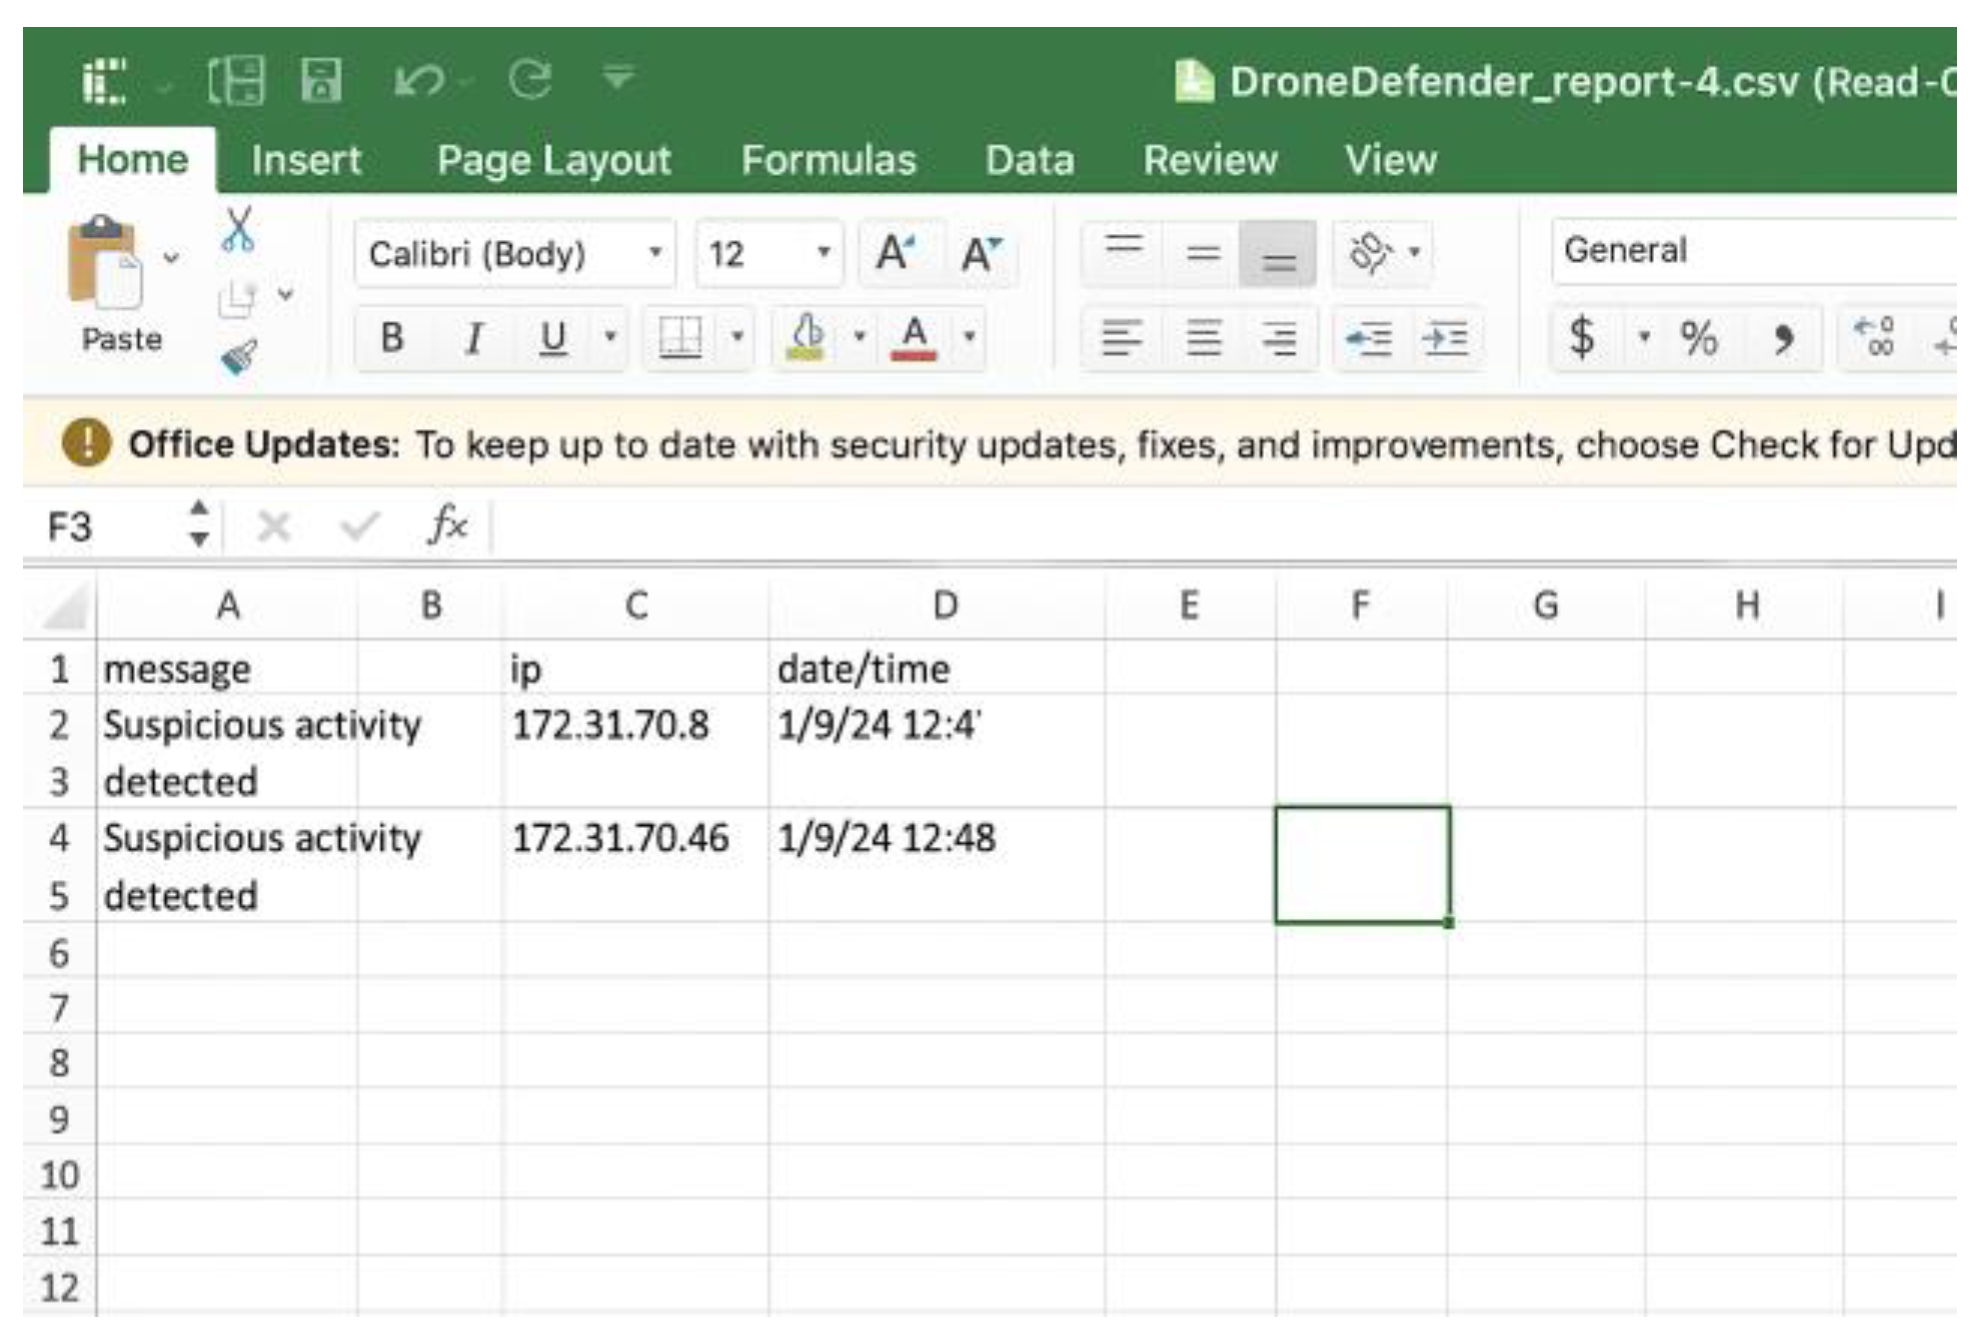Click the Percent Style icon
This screenshot has width=1980, height=1342.
pyautogui.click(x=1698, y=338)
